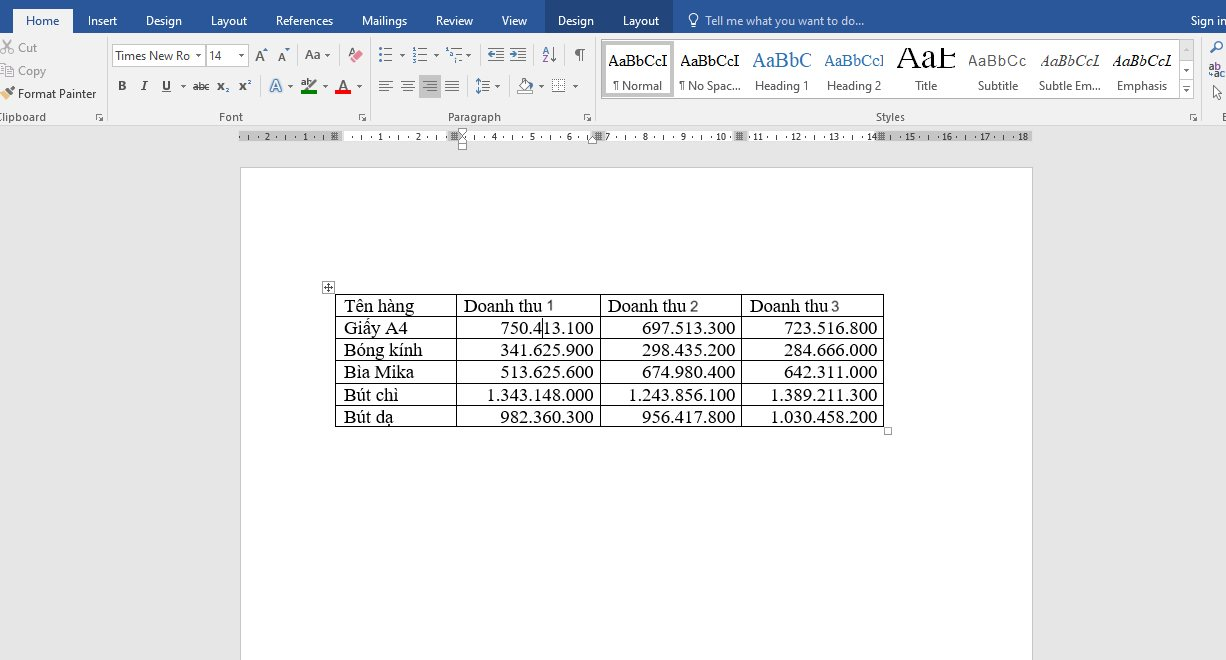
Task: Click Increase Indent icon
Action: (518, 55)
